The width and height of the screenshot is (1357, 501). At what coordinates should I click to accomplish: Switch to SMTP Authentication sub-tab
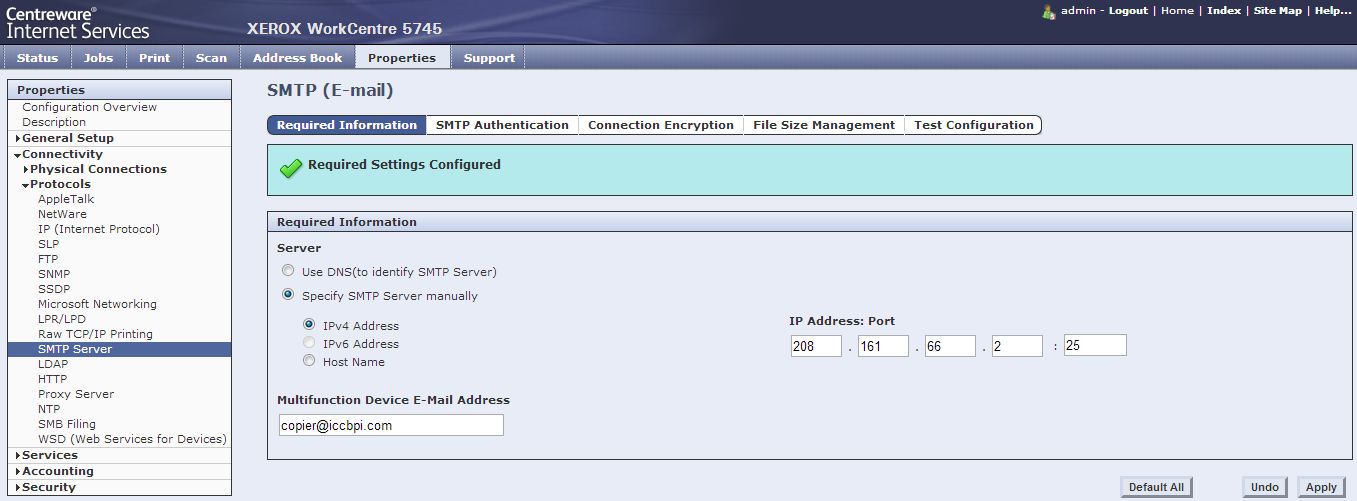[502, 125]
